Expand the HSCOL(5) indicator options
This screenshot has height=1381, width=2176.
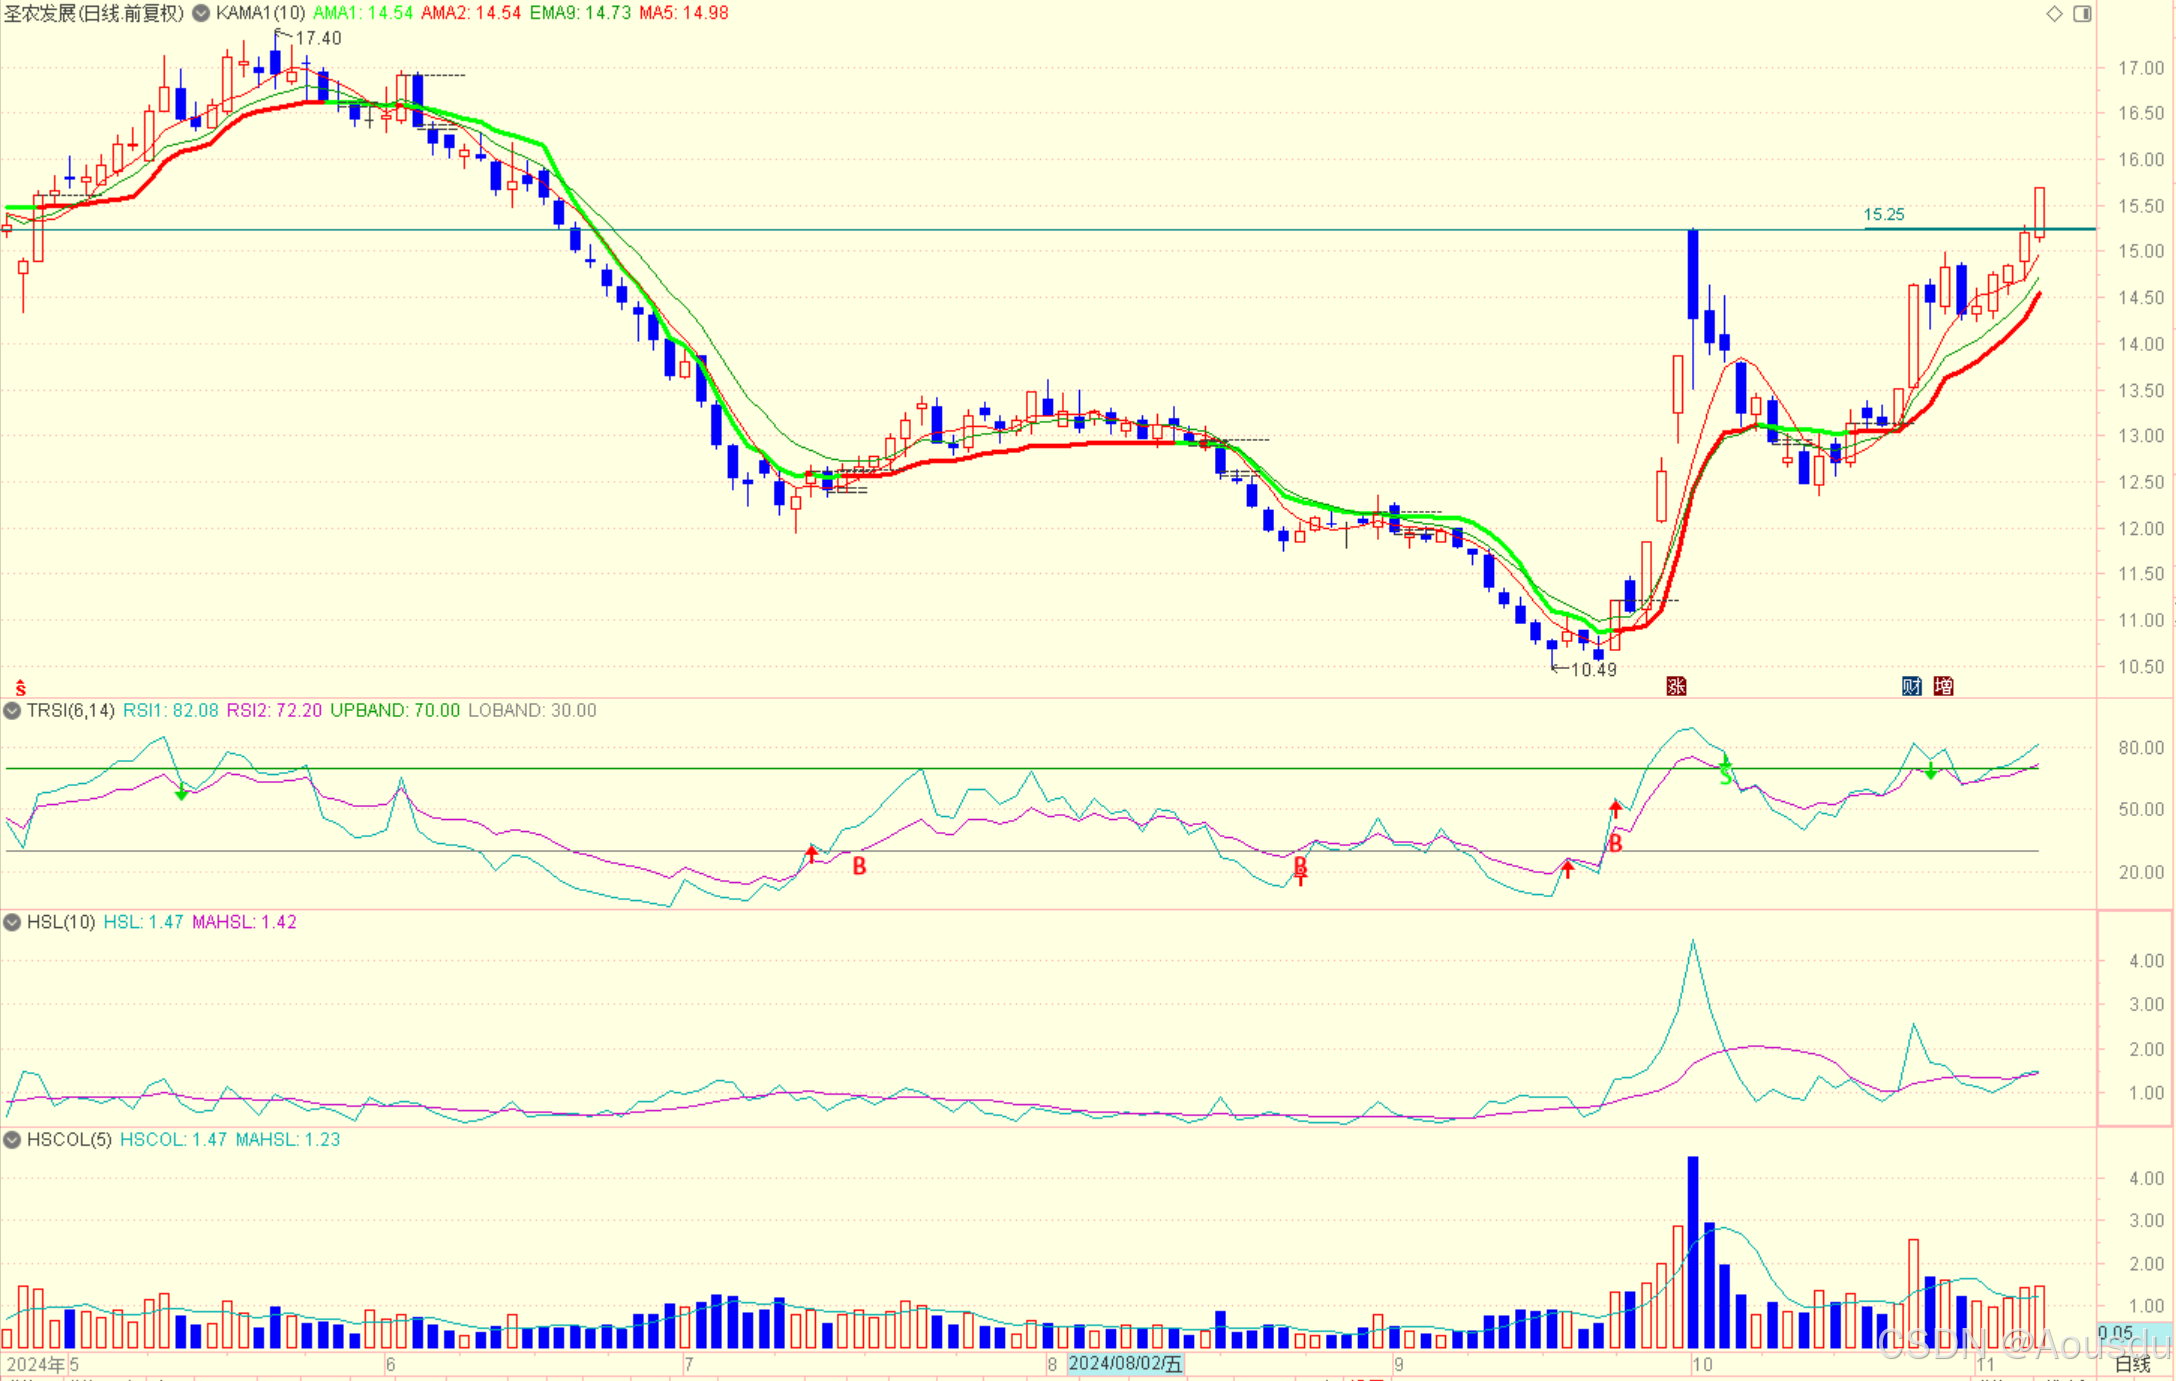[x=12, y=1140]
